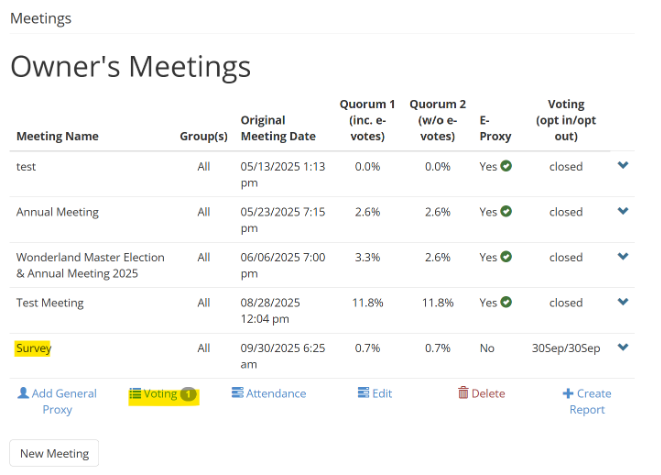Expand Wonderland Master Election row chevron
The width and height of the screenshot is (661, 475).
pyautogui.click(x=623, y=256)
